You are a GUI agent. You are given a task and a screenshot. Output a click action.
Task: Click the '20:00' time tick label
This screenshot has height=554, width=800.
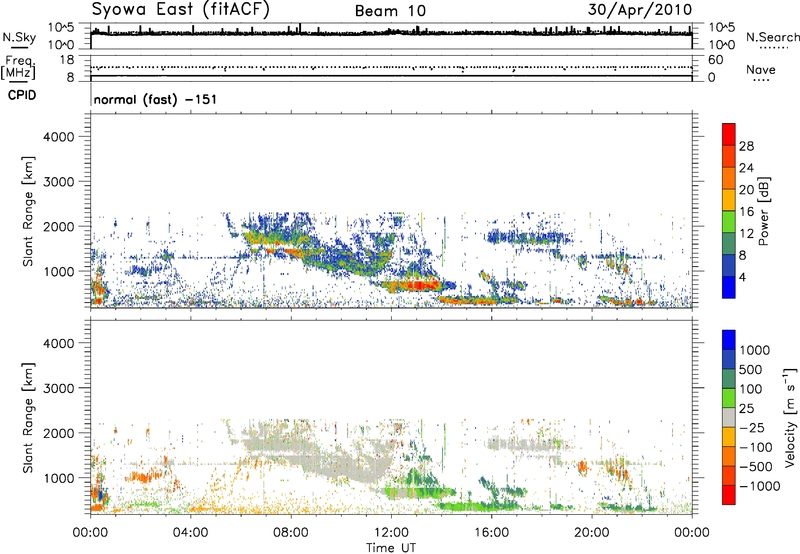[592, 533]
